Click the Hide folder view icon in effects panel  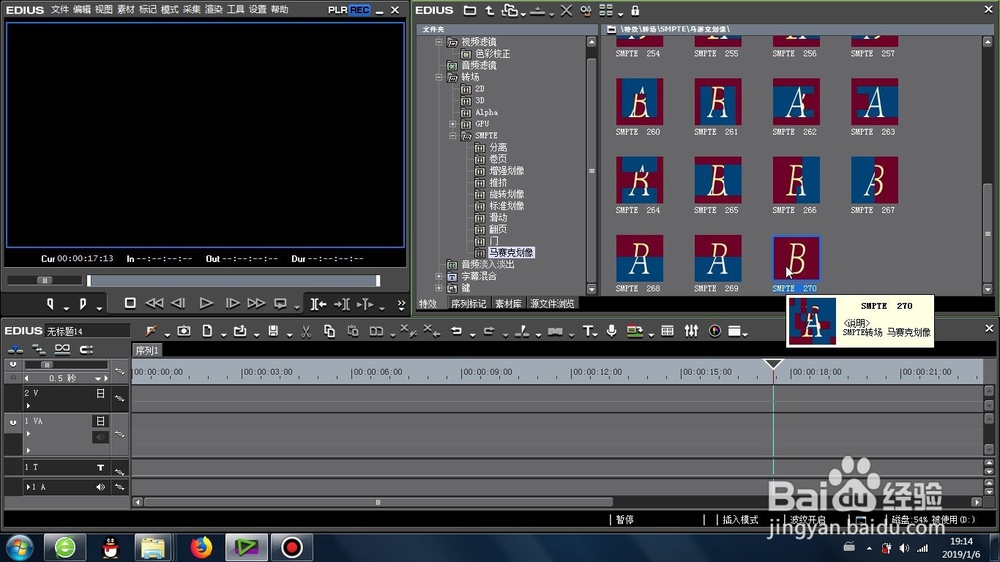click(x=469, y=10)
